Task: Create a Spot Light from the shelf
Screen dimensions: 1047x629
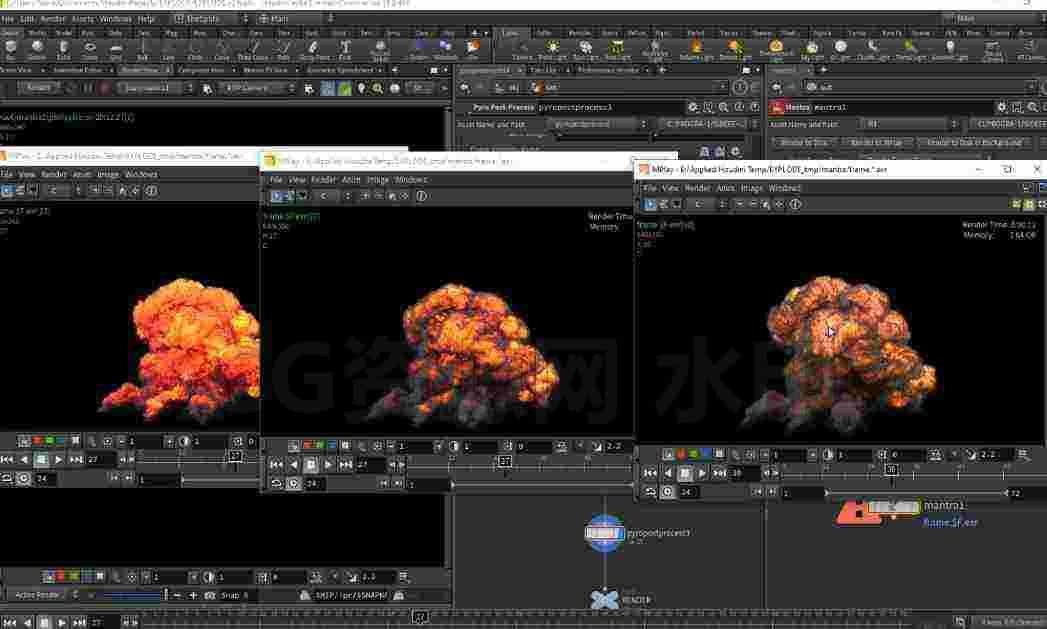Action: tap(586, 49)
